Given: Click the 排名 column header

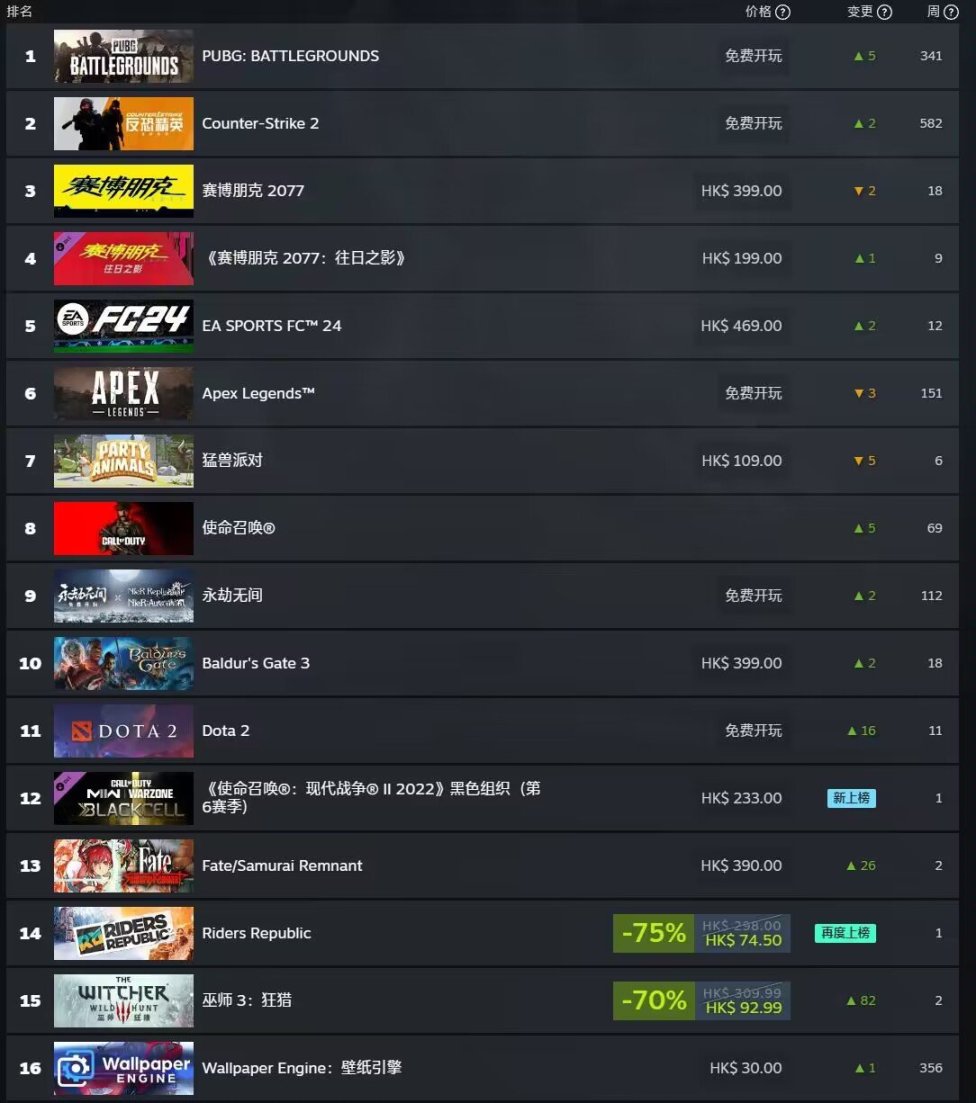Looking at the screenshot, I should 19,12.
